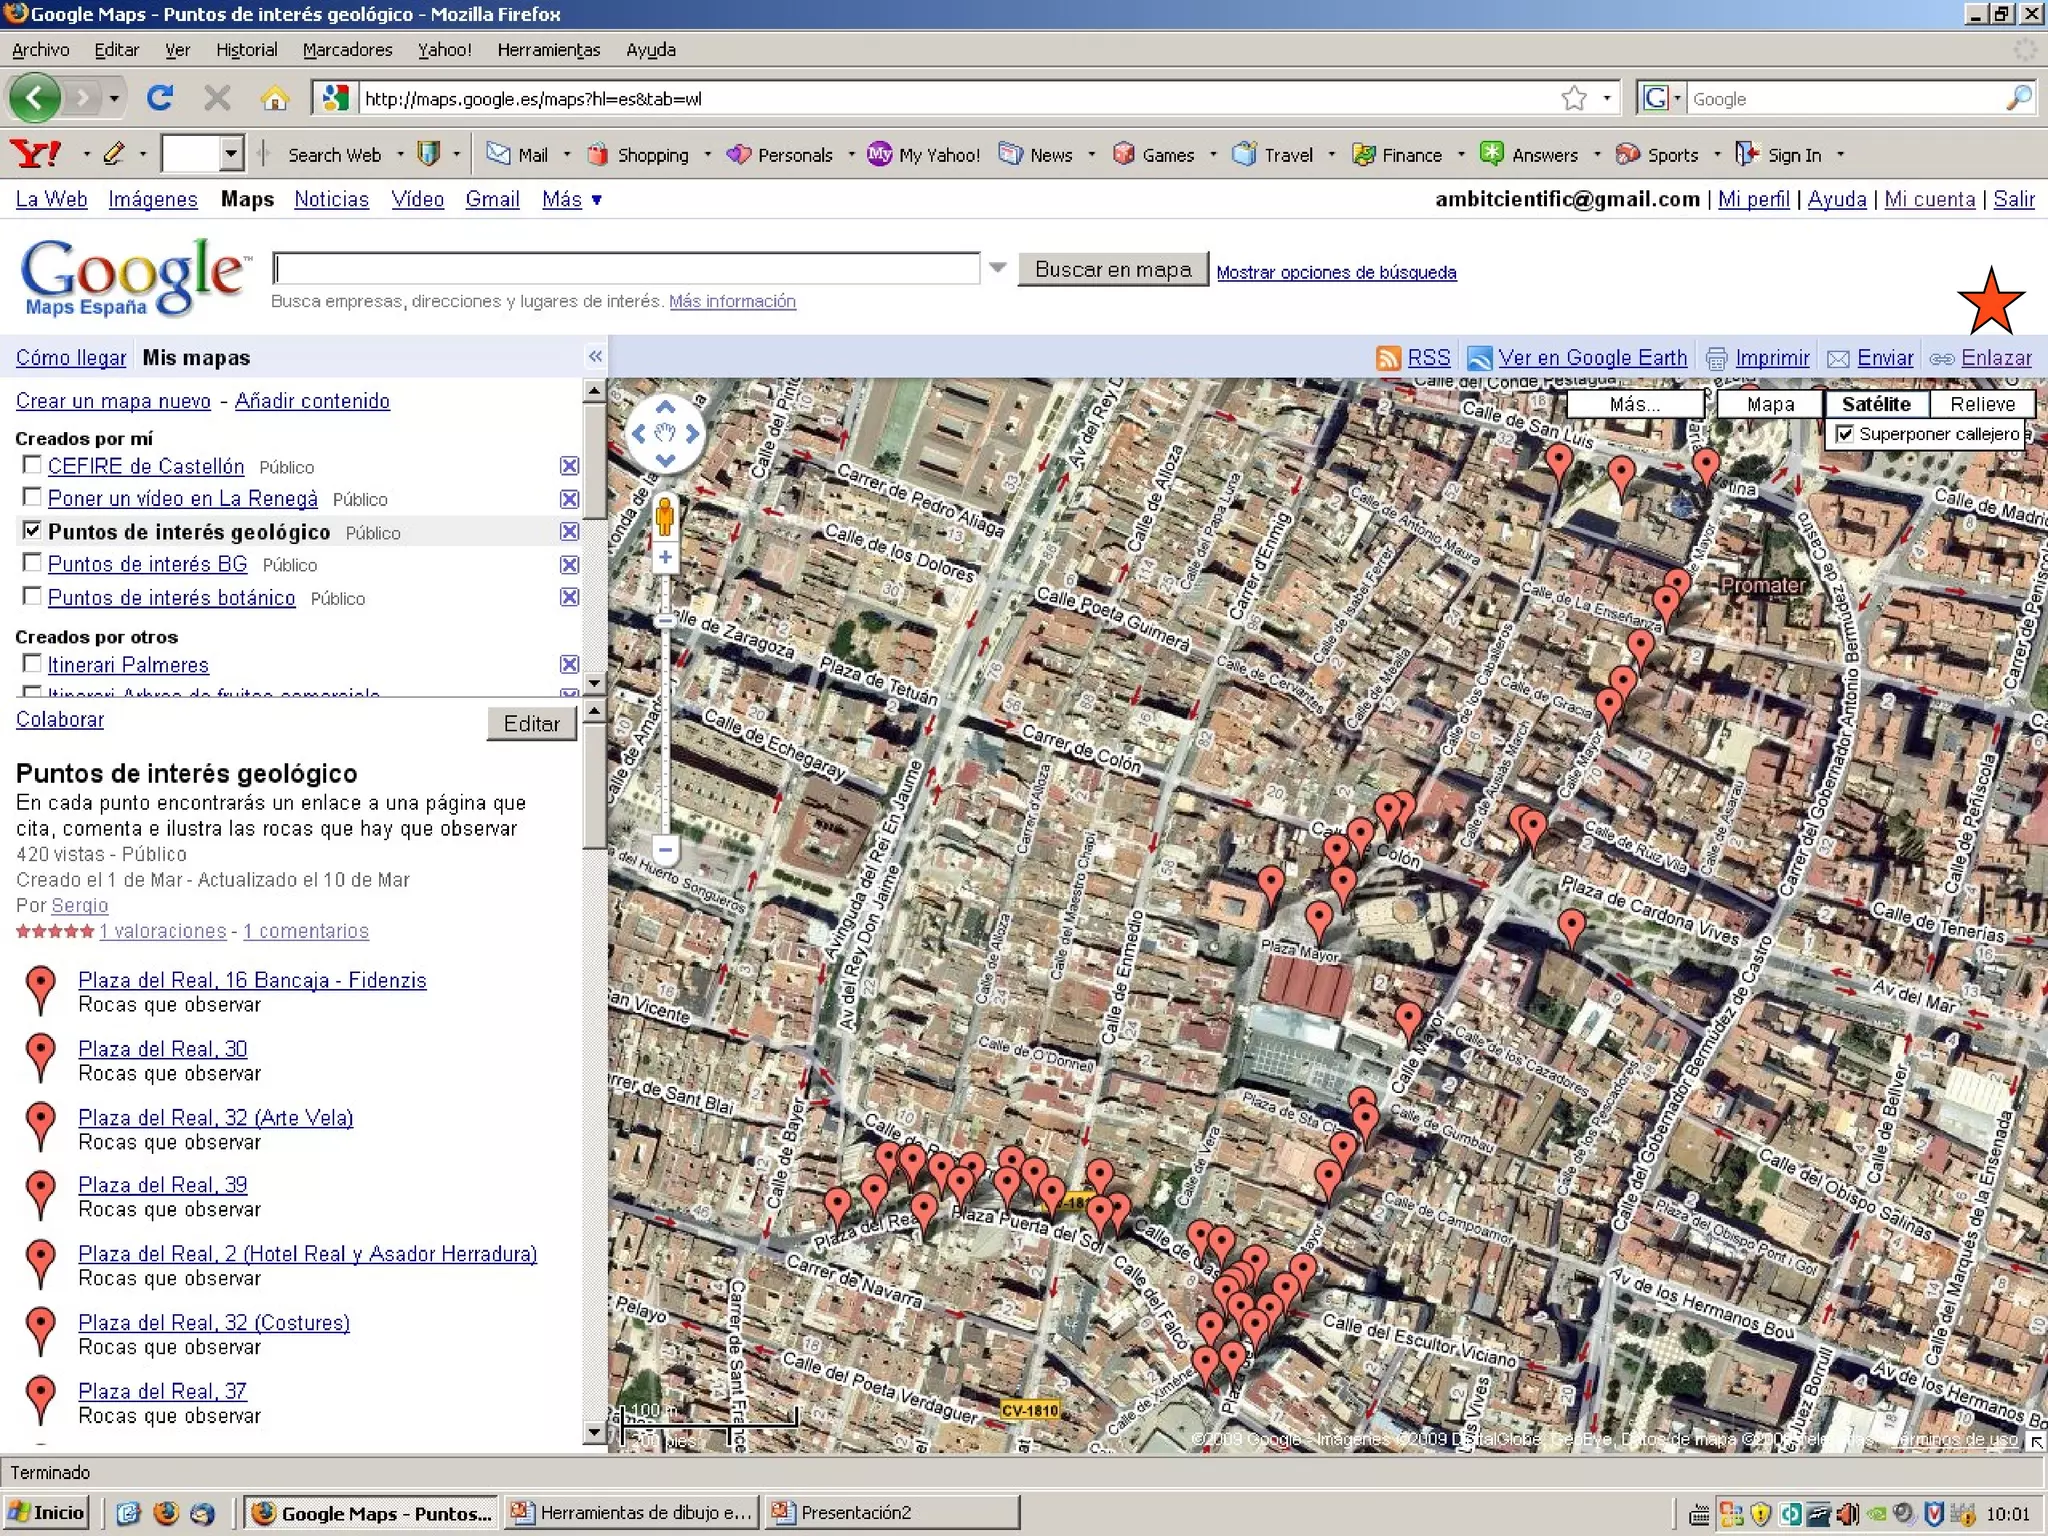Click the Inicio start button

point(47,1512)
